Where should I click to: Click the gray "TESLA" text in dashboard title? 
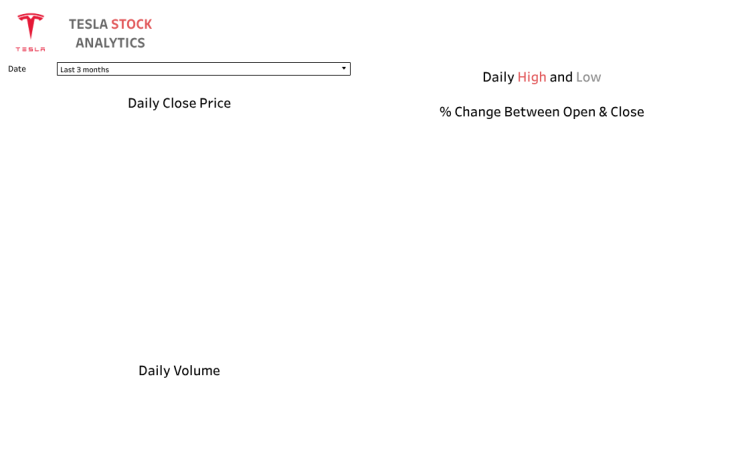click(x=88, y=24)
